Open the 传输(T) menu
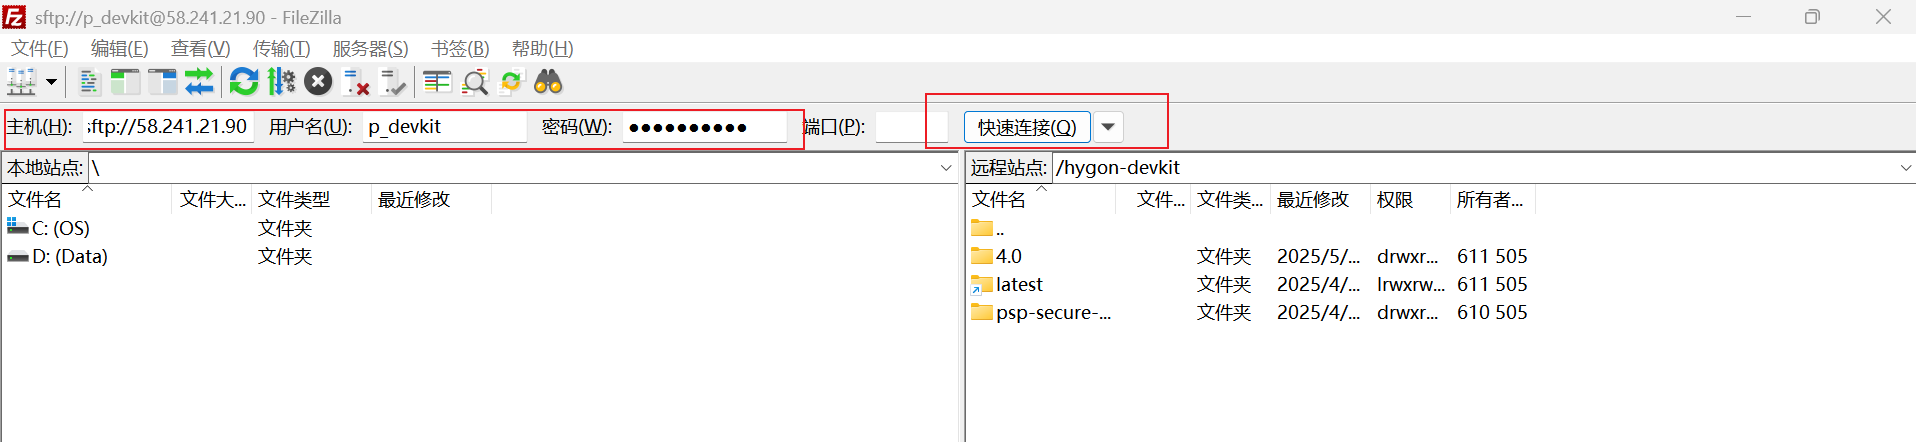The image size is (1916, 442). (282, 49)
